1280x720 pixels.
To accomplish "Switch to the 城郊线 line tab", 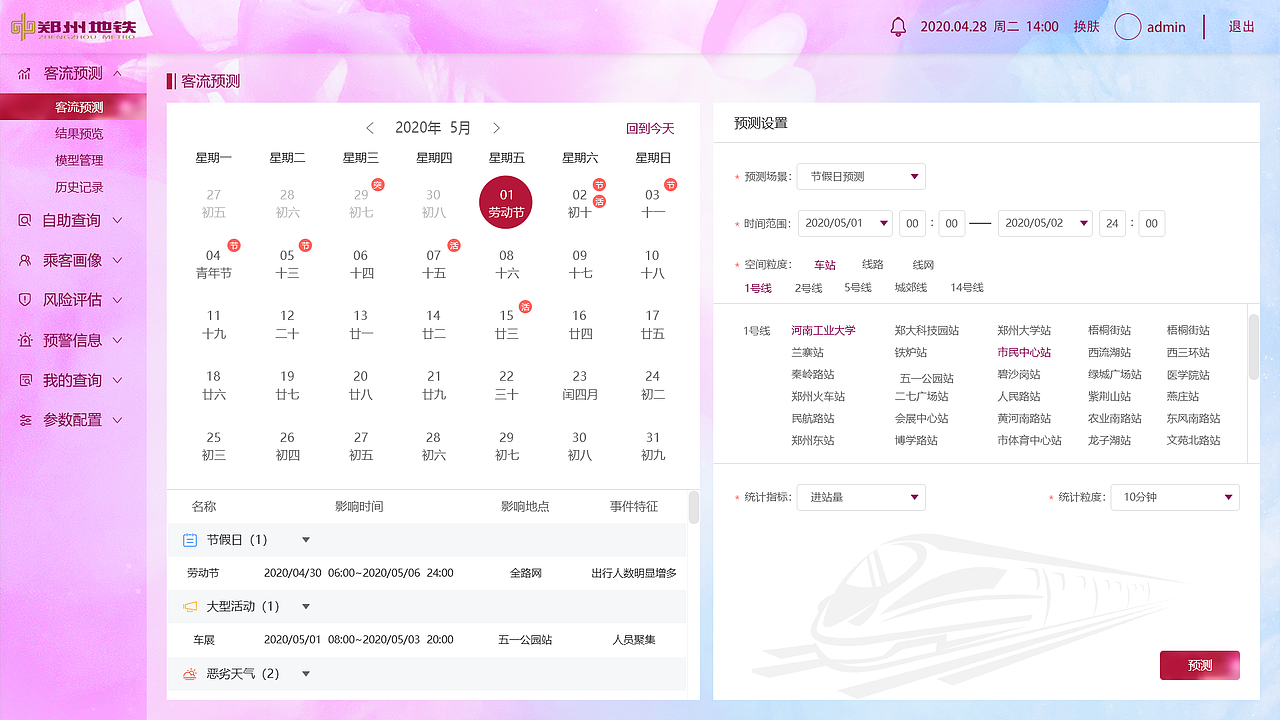I will 910,288.
